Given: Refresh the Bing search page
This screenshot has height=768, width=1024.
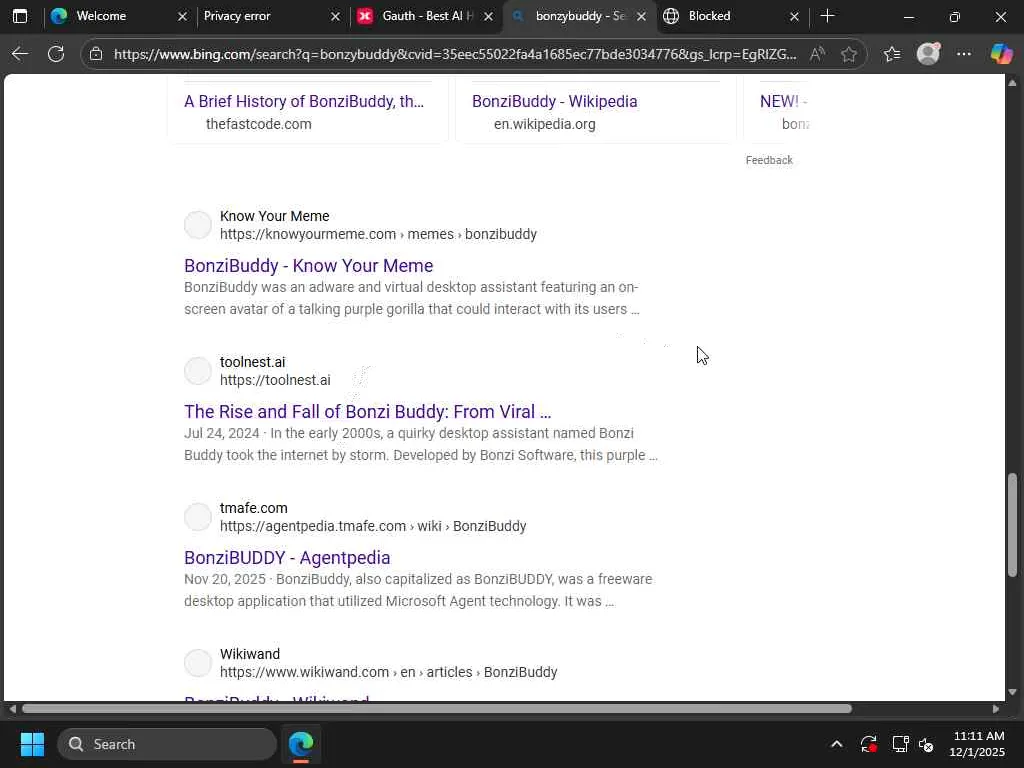Looking at the screenshot, I should pyautogui.click(x=56, y=54).
